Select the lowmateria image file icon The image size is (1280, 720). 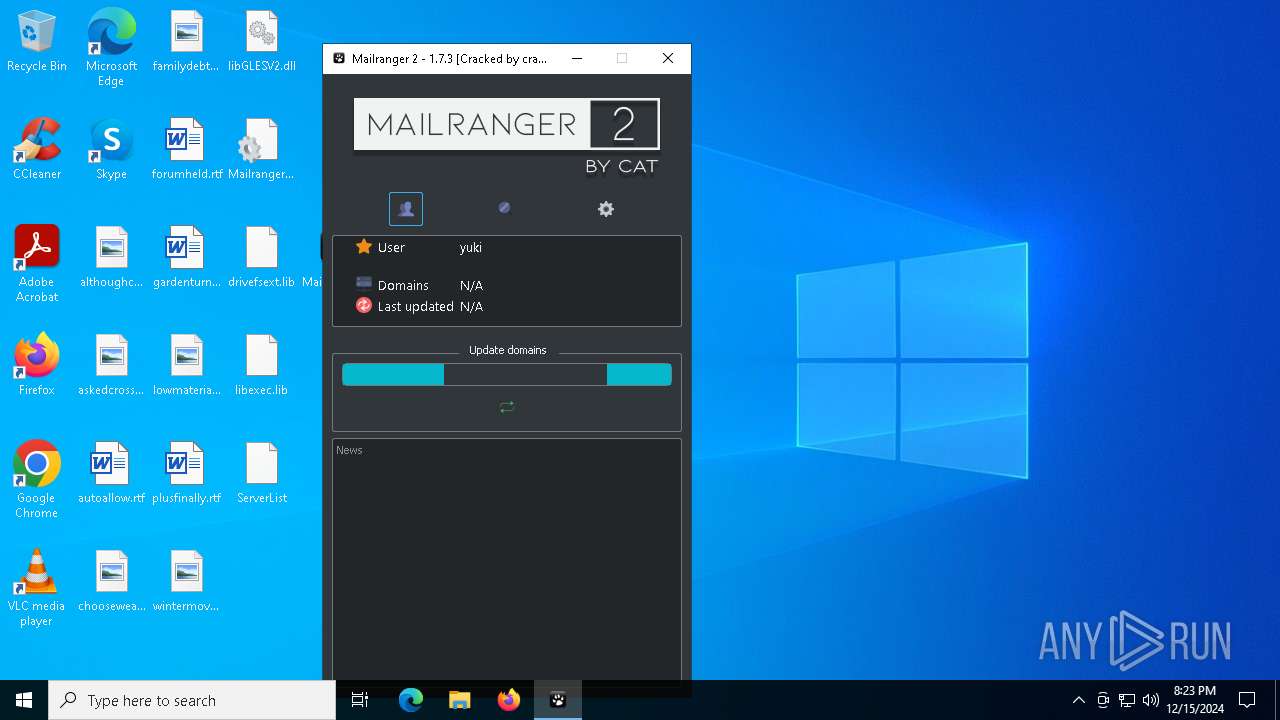(186, 366)
